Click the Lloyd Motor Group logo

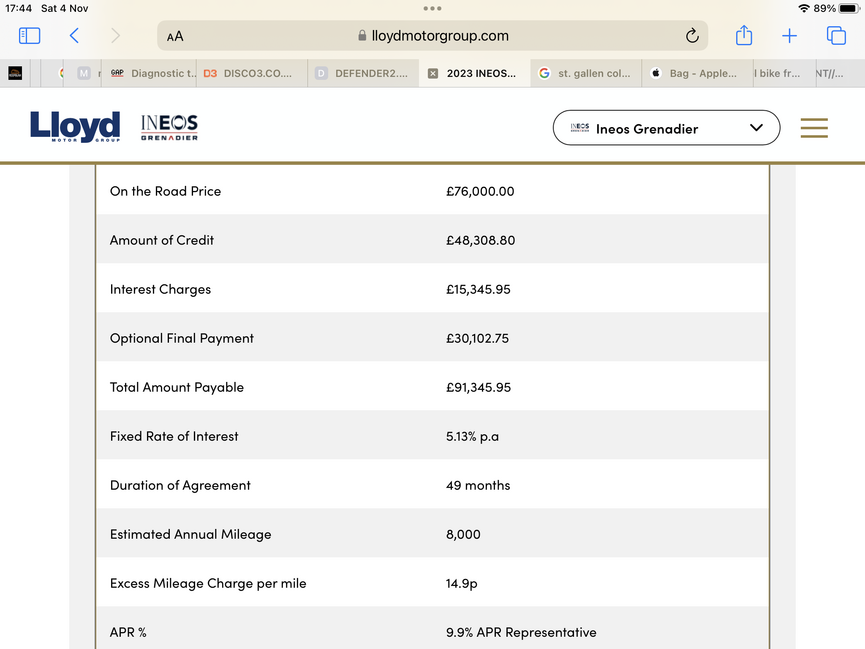(75, 126)
